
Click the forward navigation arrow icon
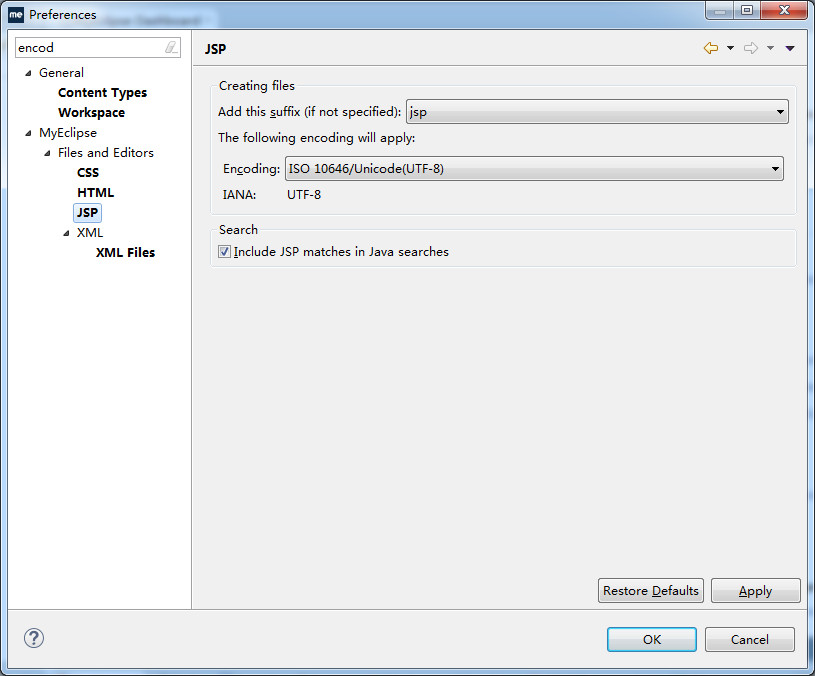[x=750, y=48]
